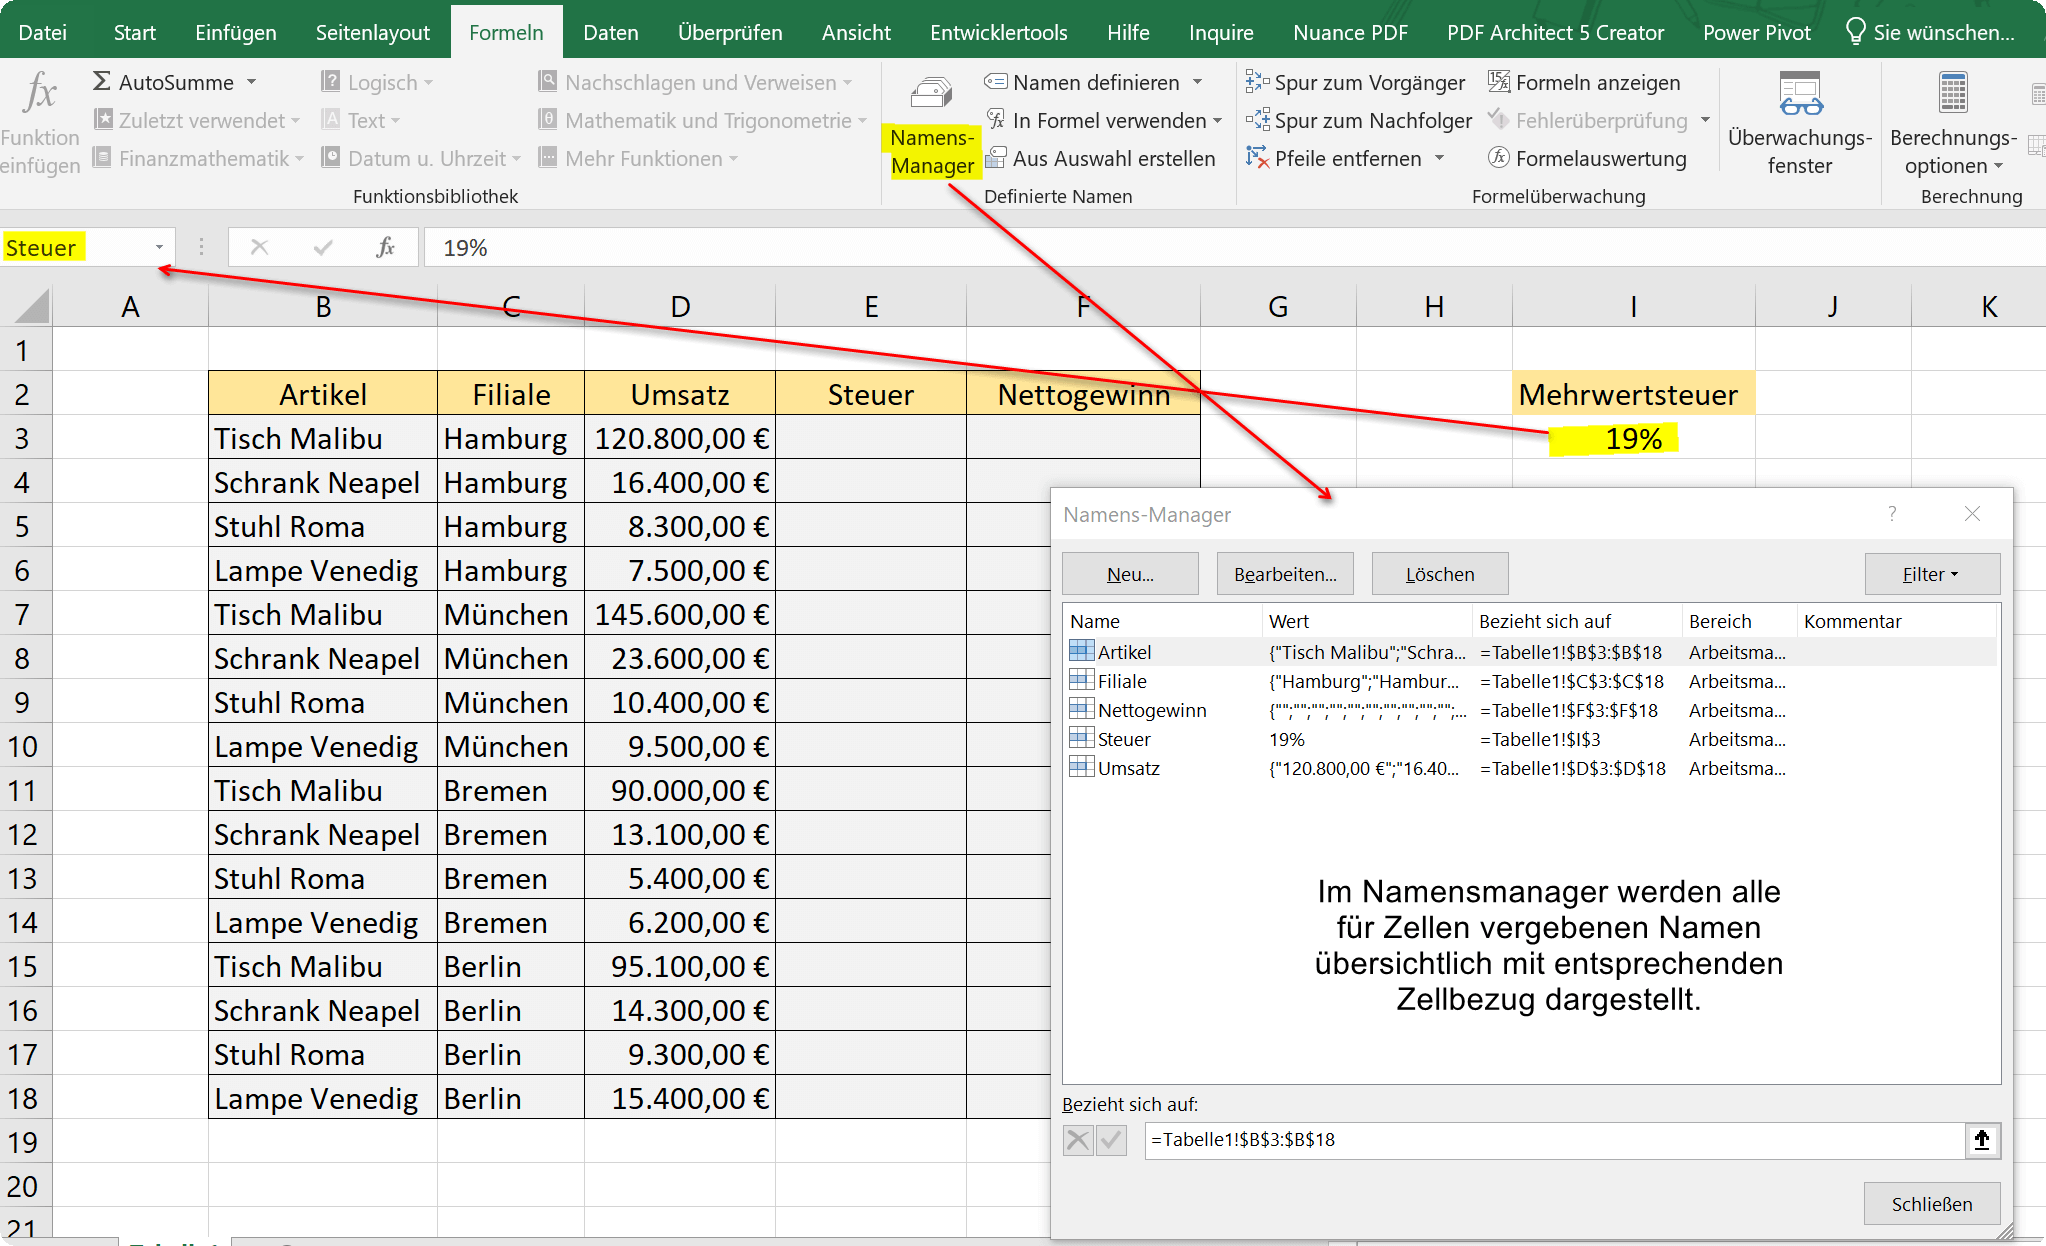Expand the Logisch functions dropdown
Viewport: 2046px width, 1246px height.
pyautogui.click(x=429, y=83)
